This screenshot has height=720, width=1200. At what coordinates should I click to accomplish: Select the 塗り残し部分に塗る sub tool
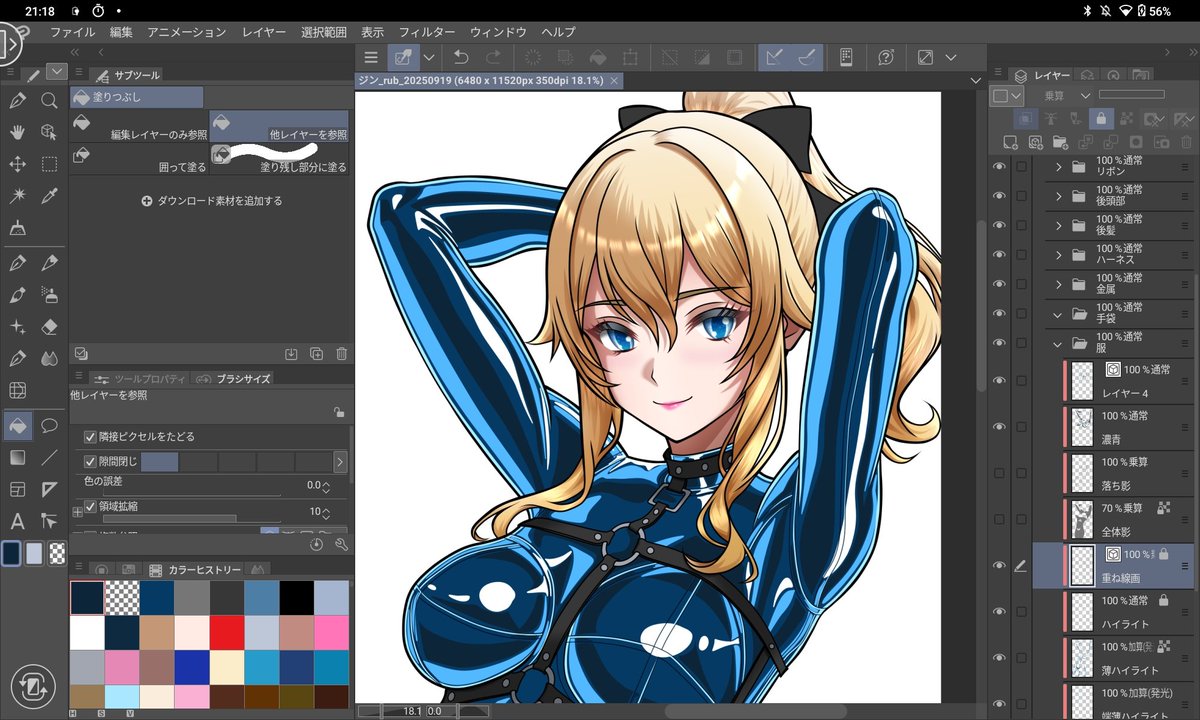point(280,159)
